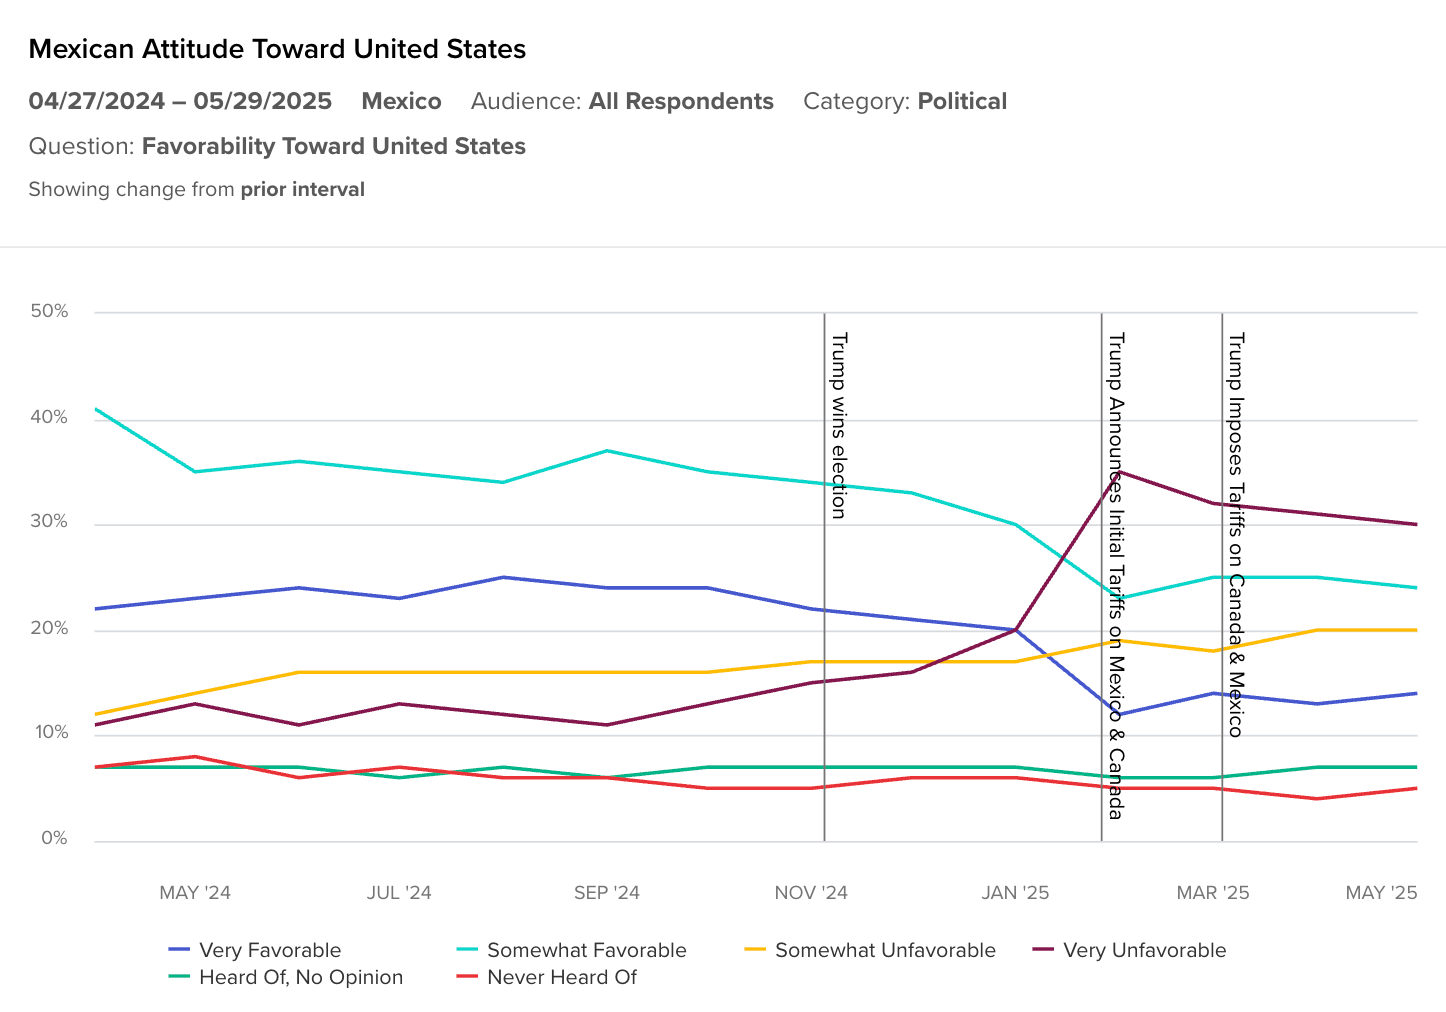Click the yellow Somewhat Unfavorable legend swatch
The width and height of the screenshot is (1446, 1012).
[x=756, y=949]
